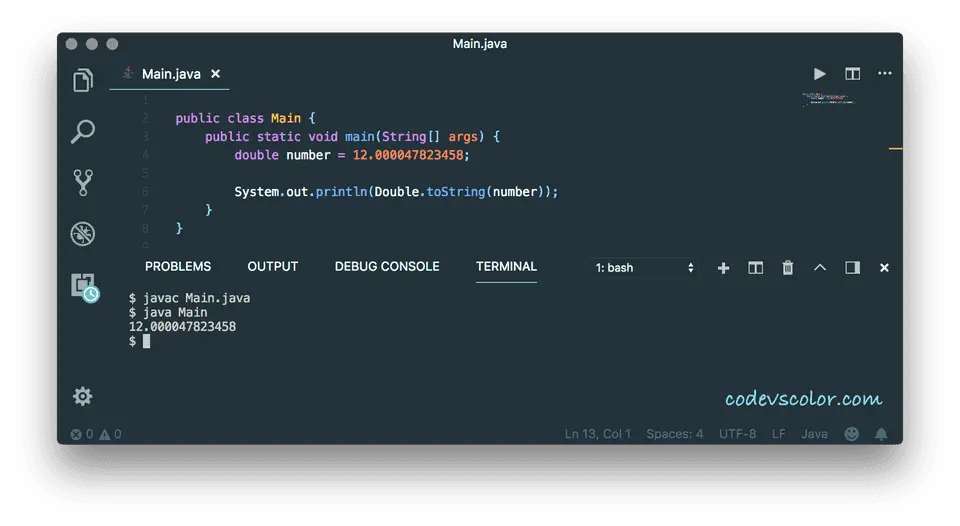Click the Java language mode indicator

[814, 434]
